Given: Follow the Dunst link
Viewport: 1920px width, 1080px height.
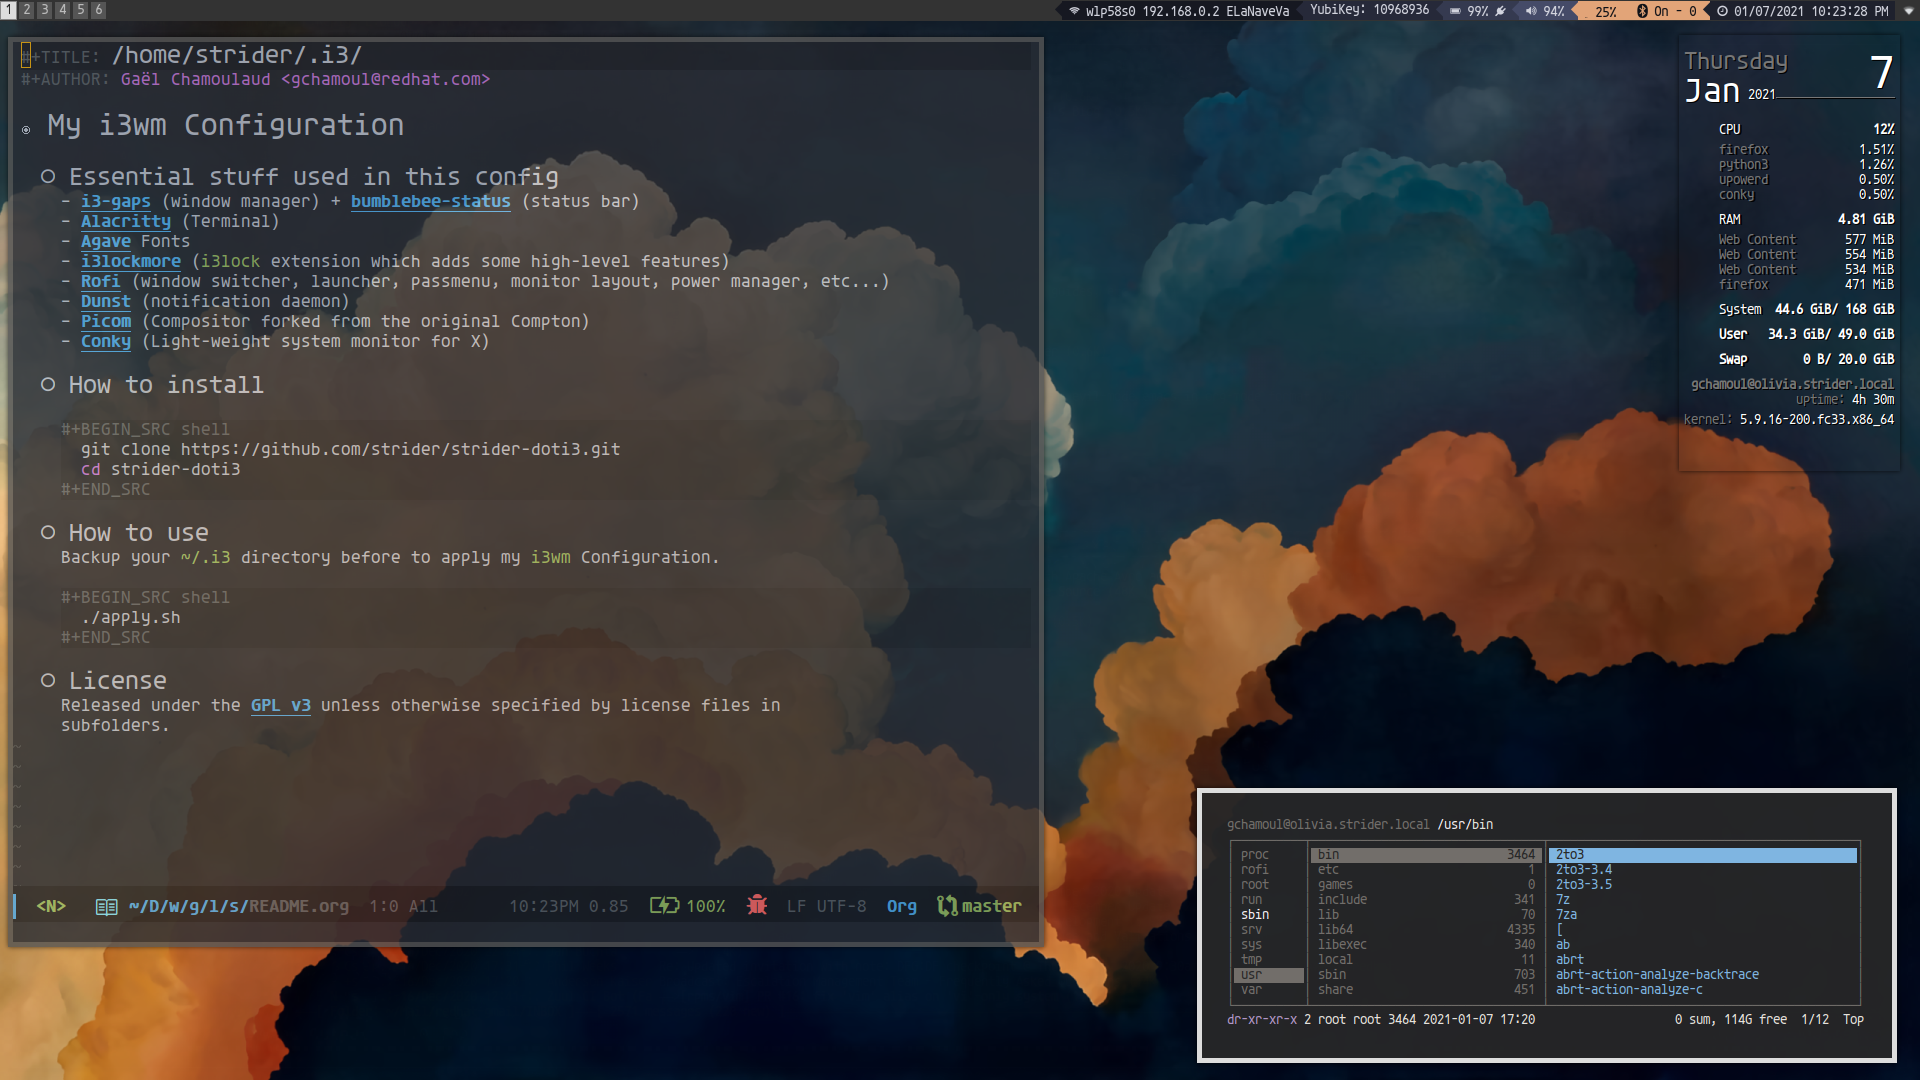Looking at the screenshot, I should (106, 301).
